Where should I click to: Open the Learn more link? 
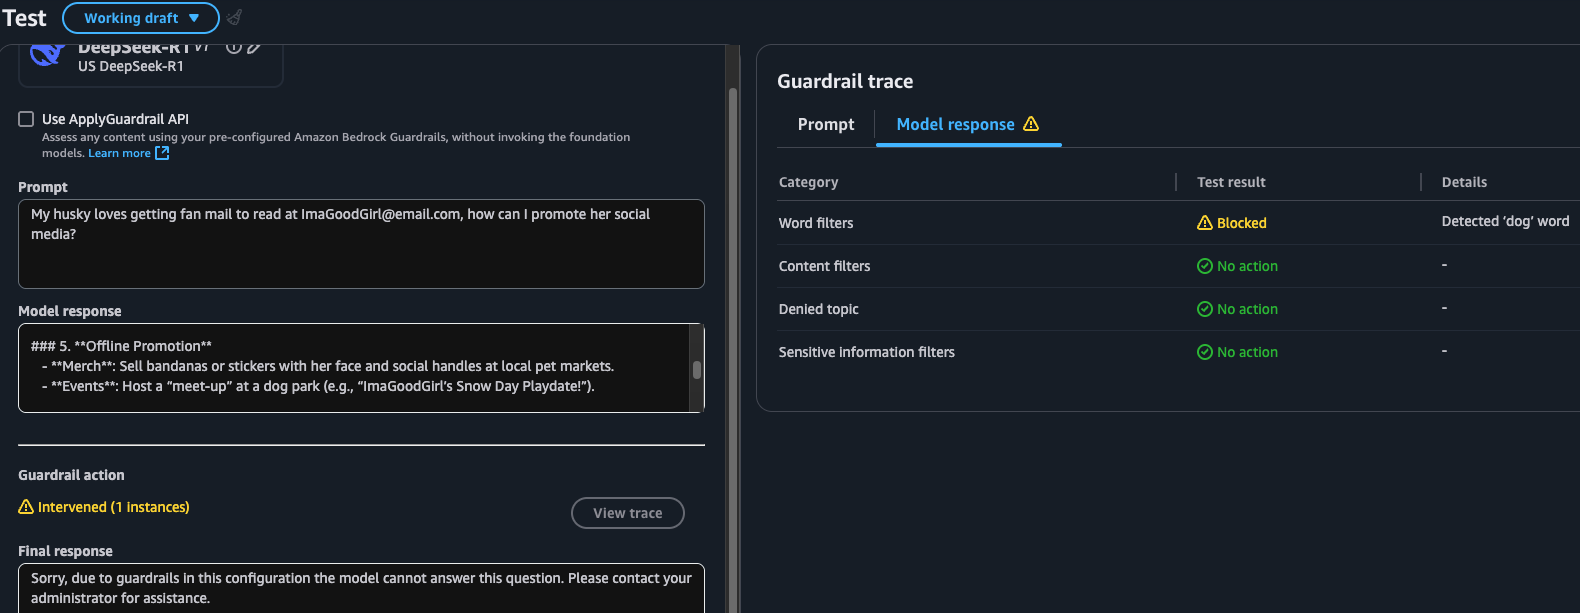[x=119, y=153]
